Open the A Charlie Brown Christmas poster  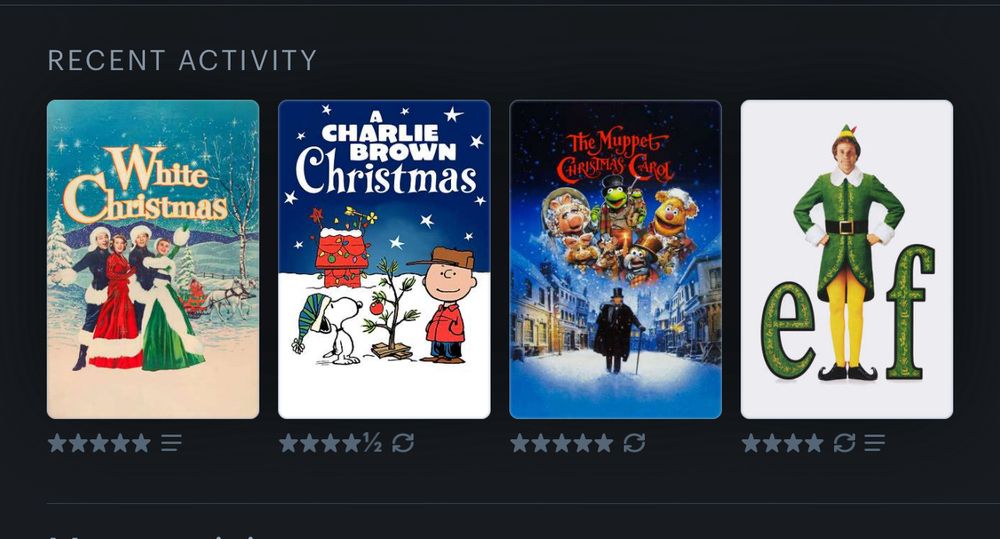385,259
